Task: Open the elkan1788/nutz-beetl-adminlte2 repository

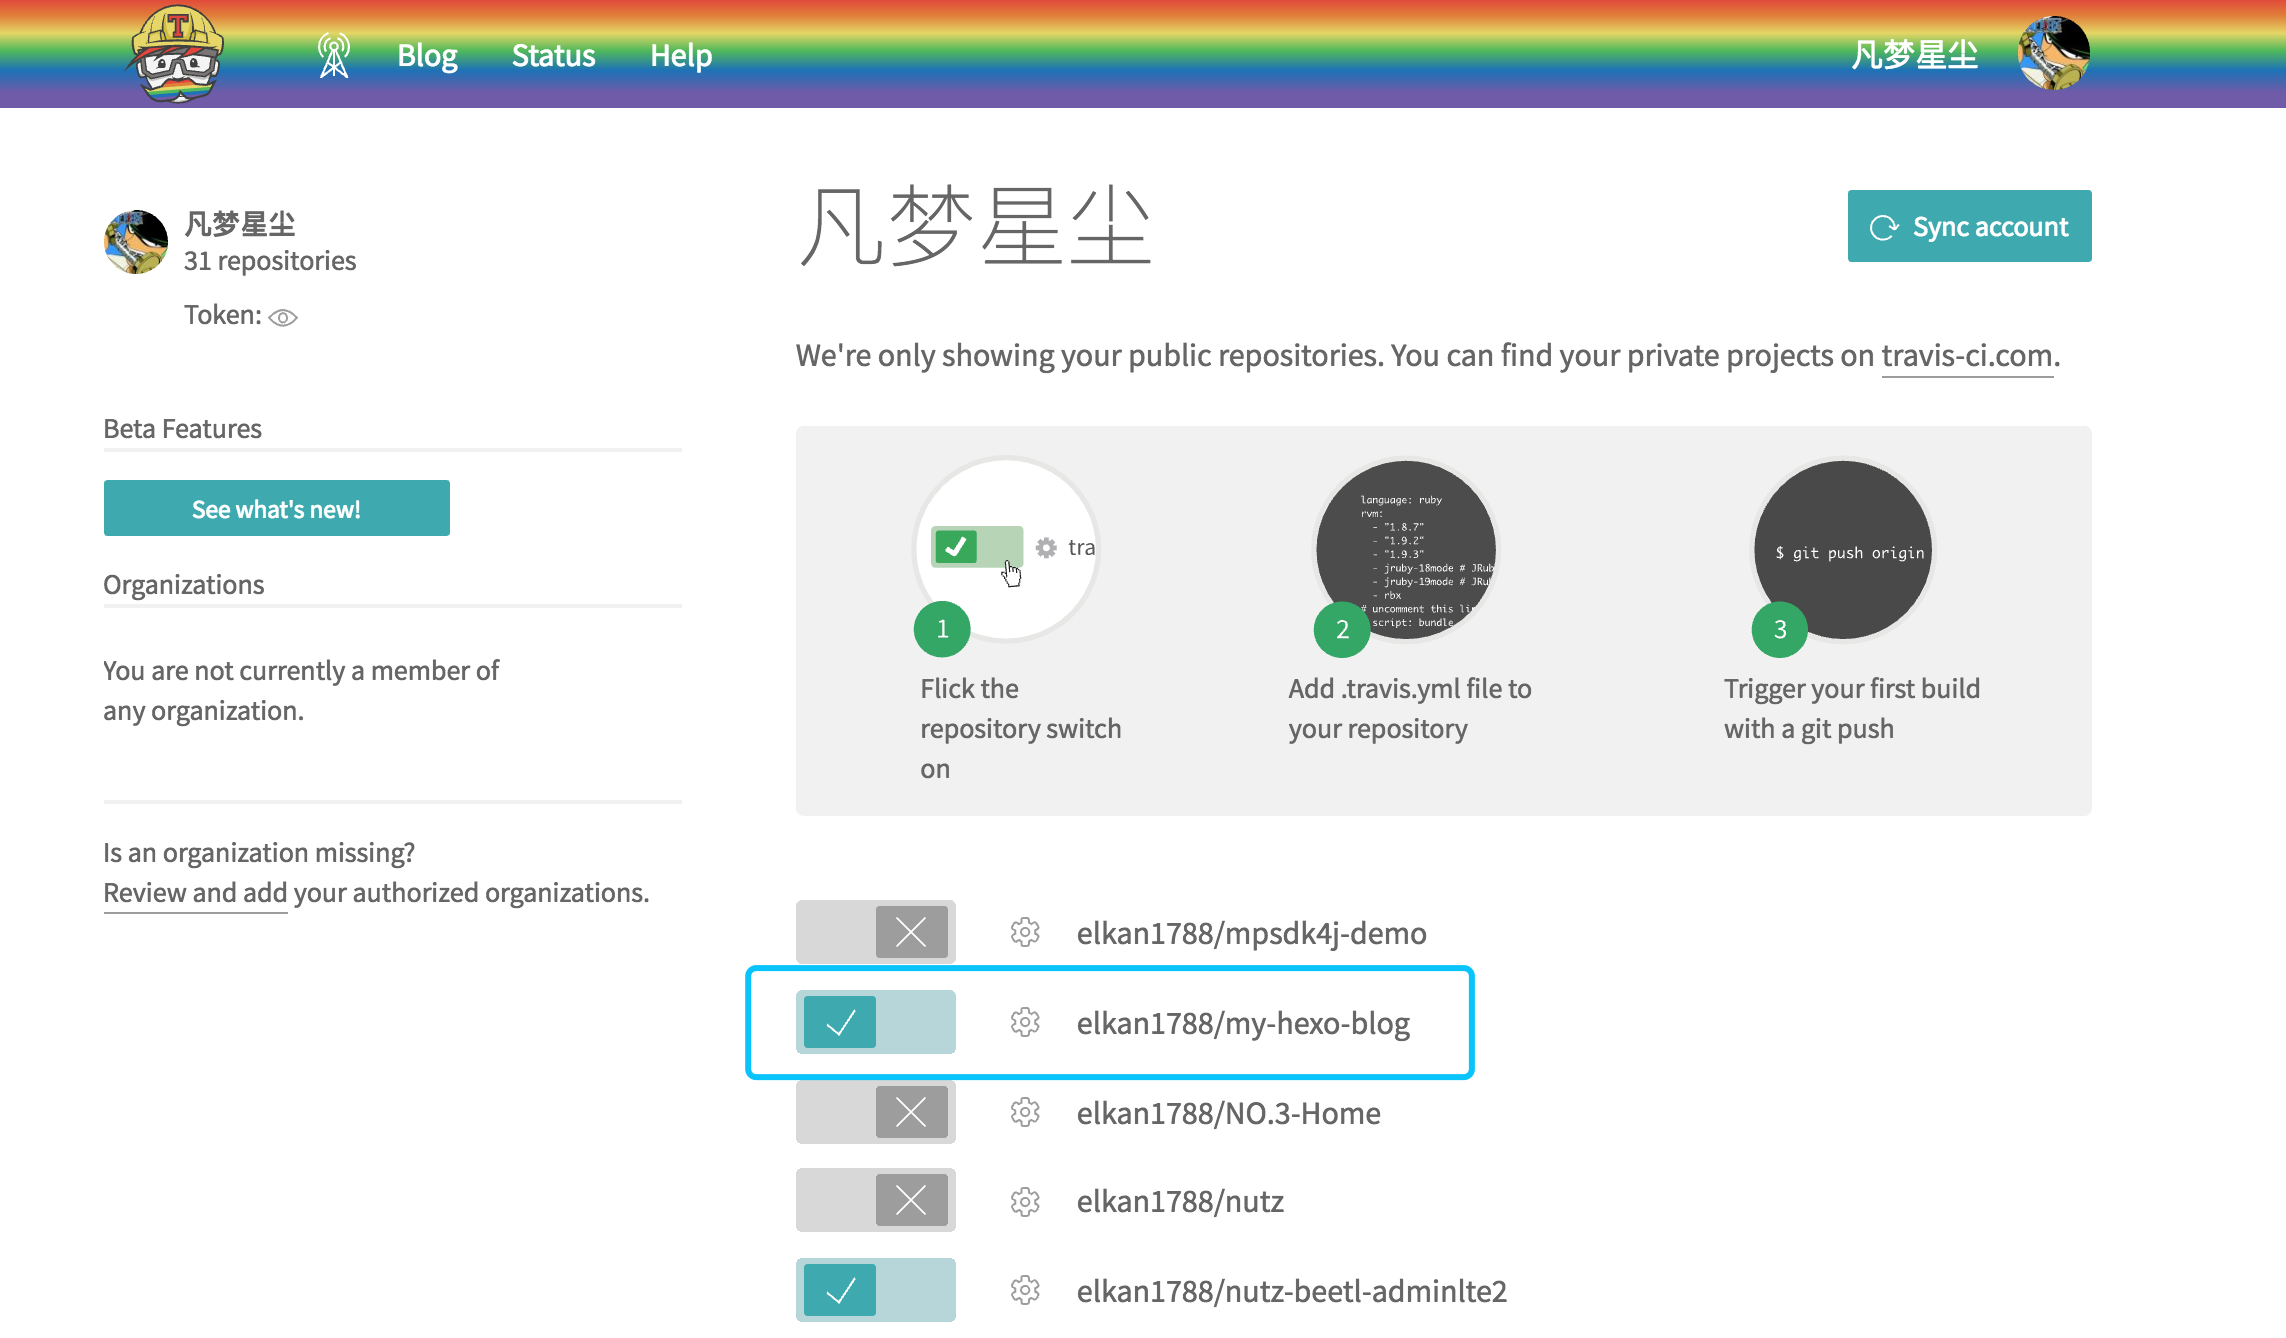Action: coord(1291,1291)
